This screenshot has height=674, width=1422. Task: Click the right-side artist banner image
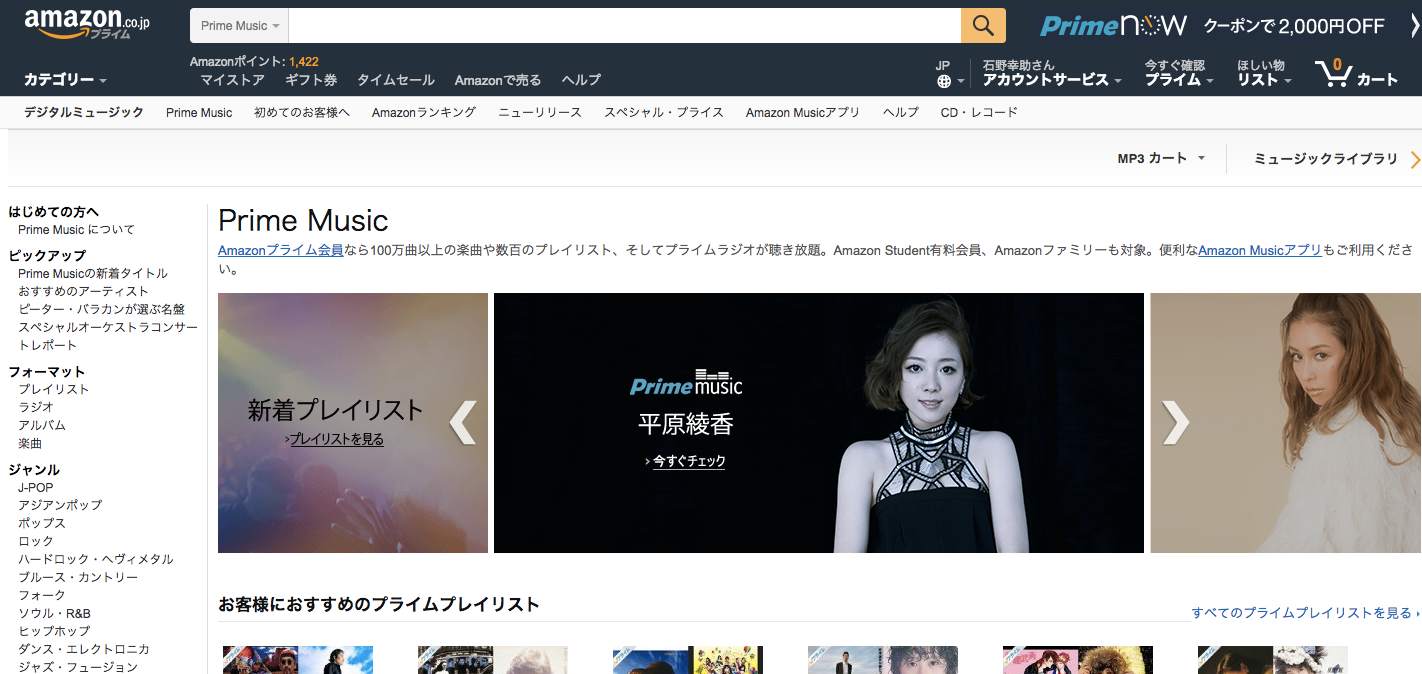point(1286,423)
